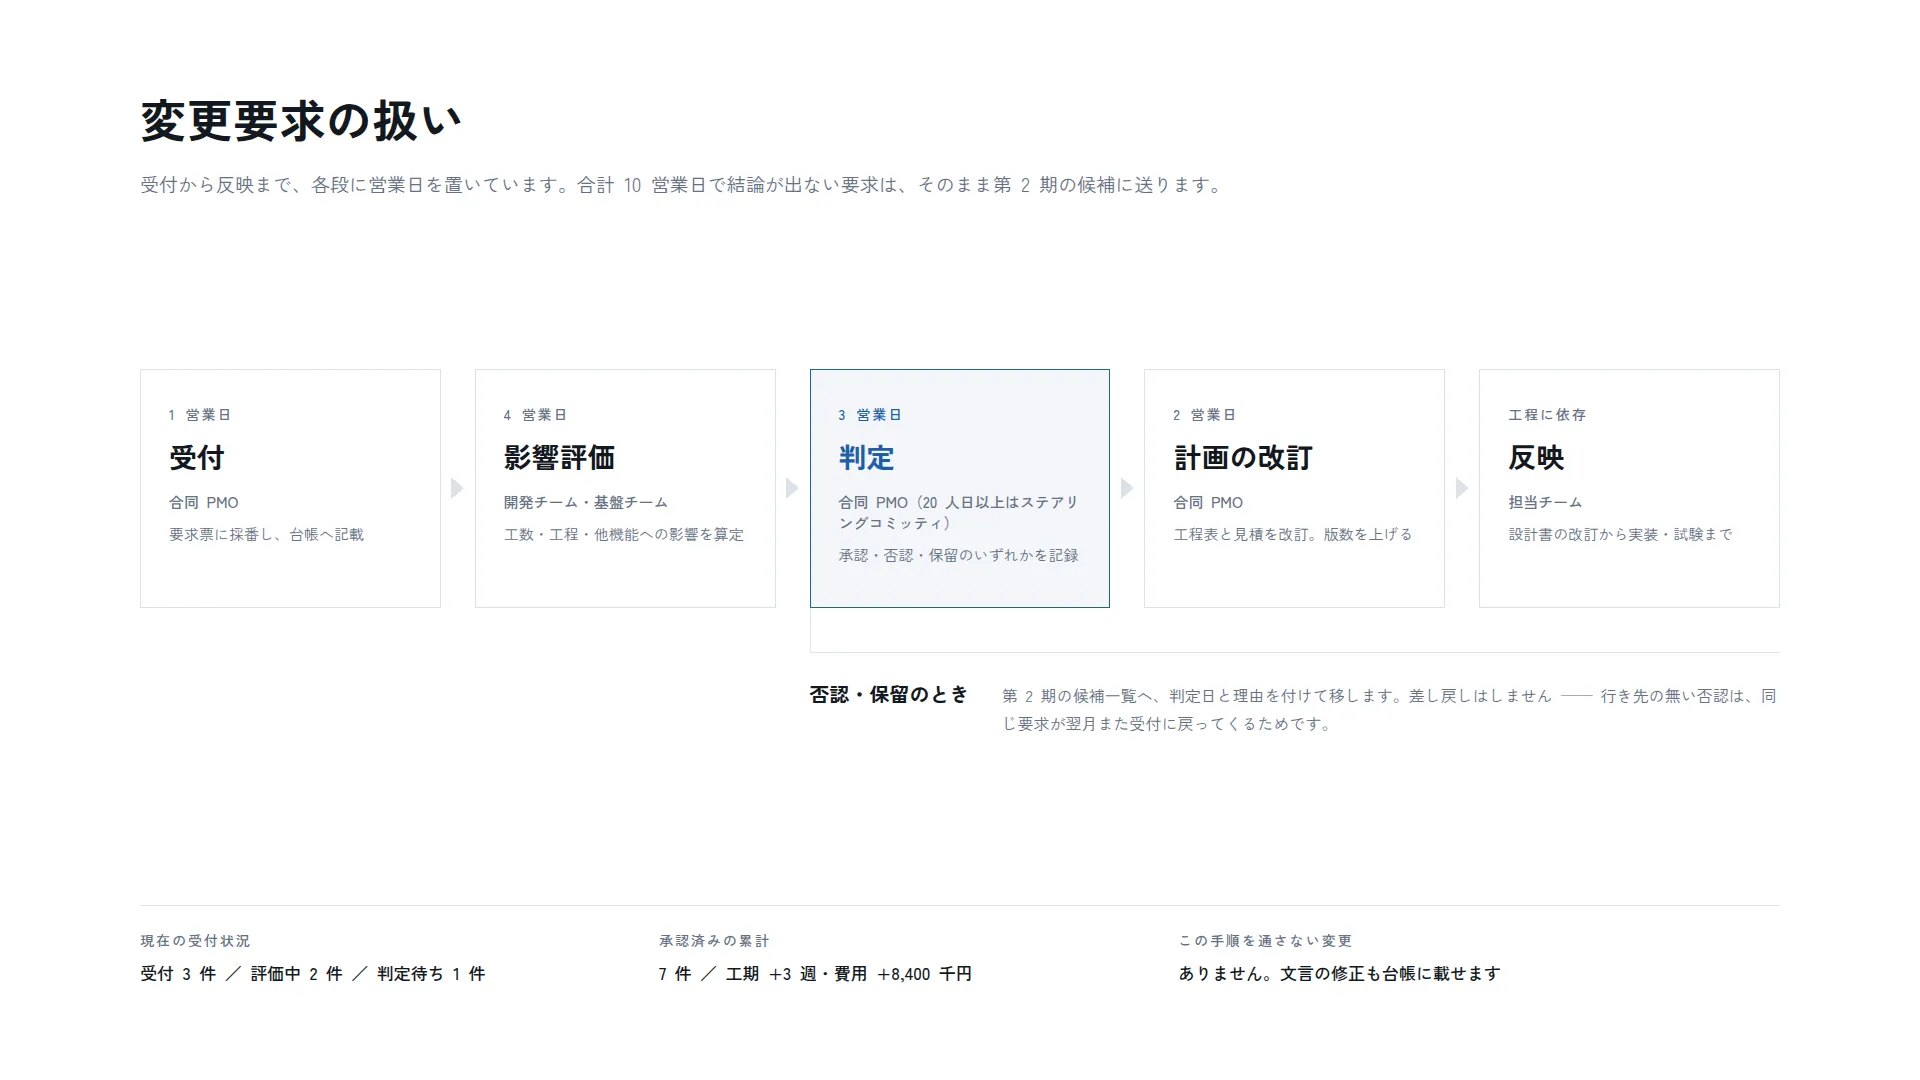Click 受付 3 件 ／ 評価中 2 件 status line
This screenshot has width=1920, height=1080.
pyautogui.click(x=313, y=974)
